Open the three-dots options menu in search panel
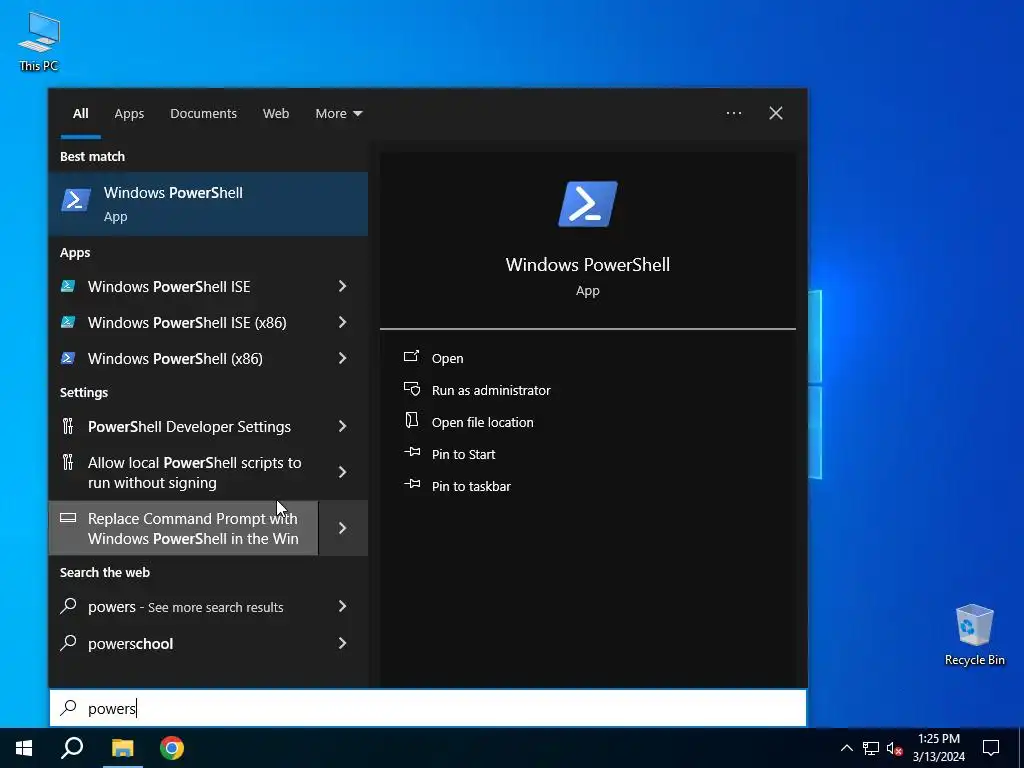This screenshot has width=1024, height=768. [x=733, y=113]
